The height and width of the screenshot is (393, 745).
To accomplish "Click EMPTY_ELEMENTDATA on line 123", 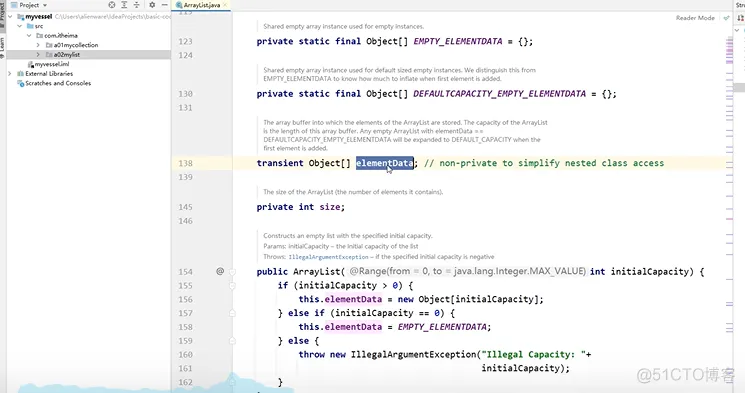I will [x=458, y=41].
